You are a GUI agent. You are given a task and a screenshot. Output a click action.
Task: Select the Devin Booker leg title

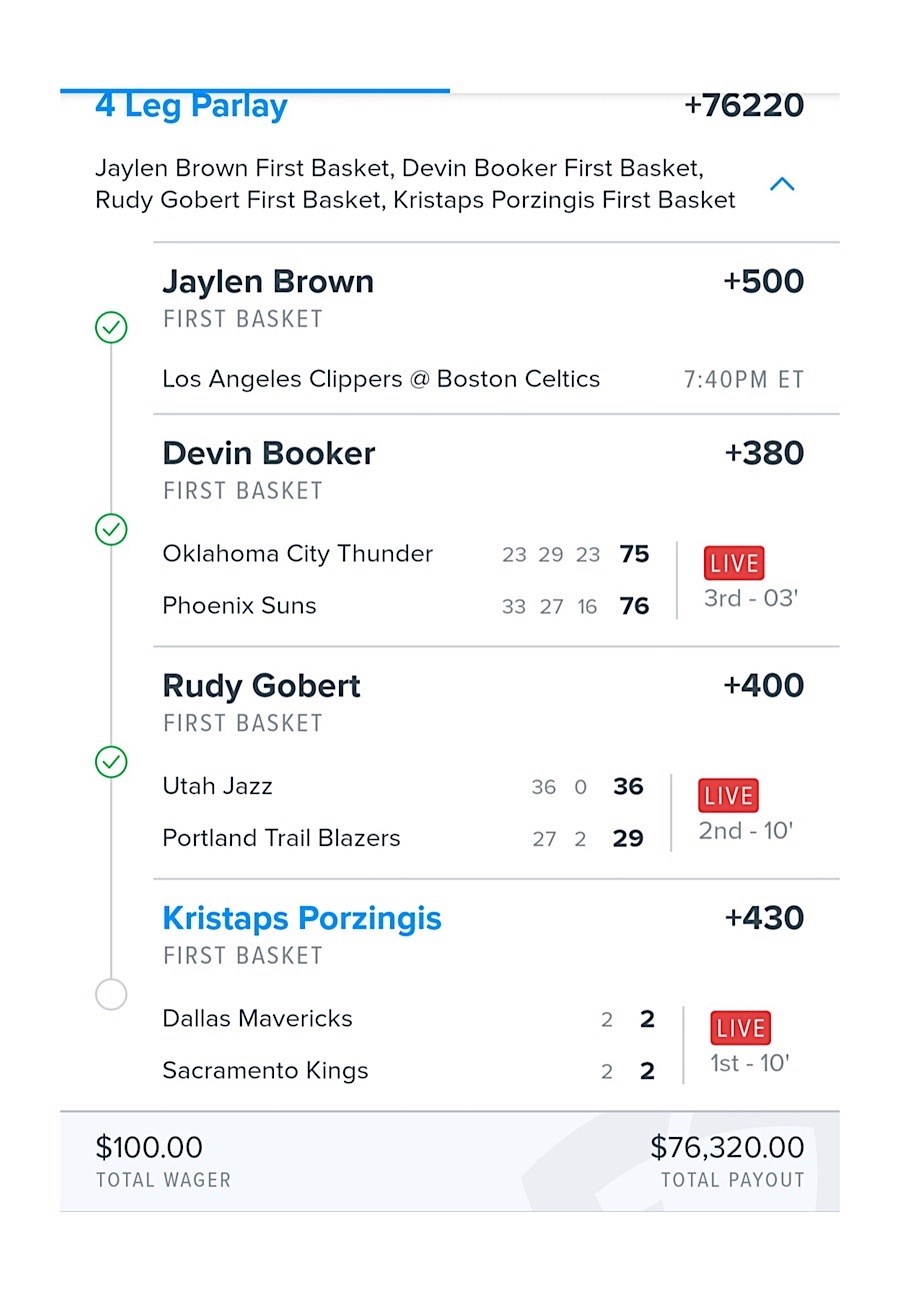[269, 453]
